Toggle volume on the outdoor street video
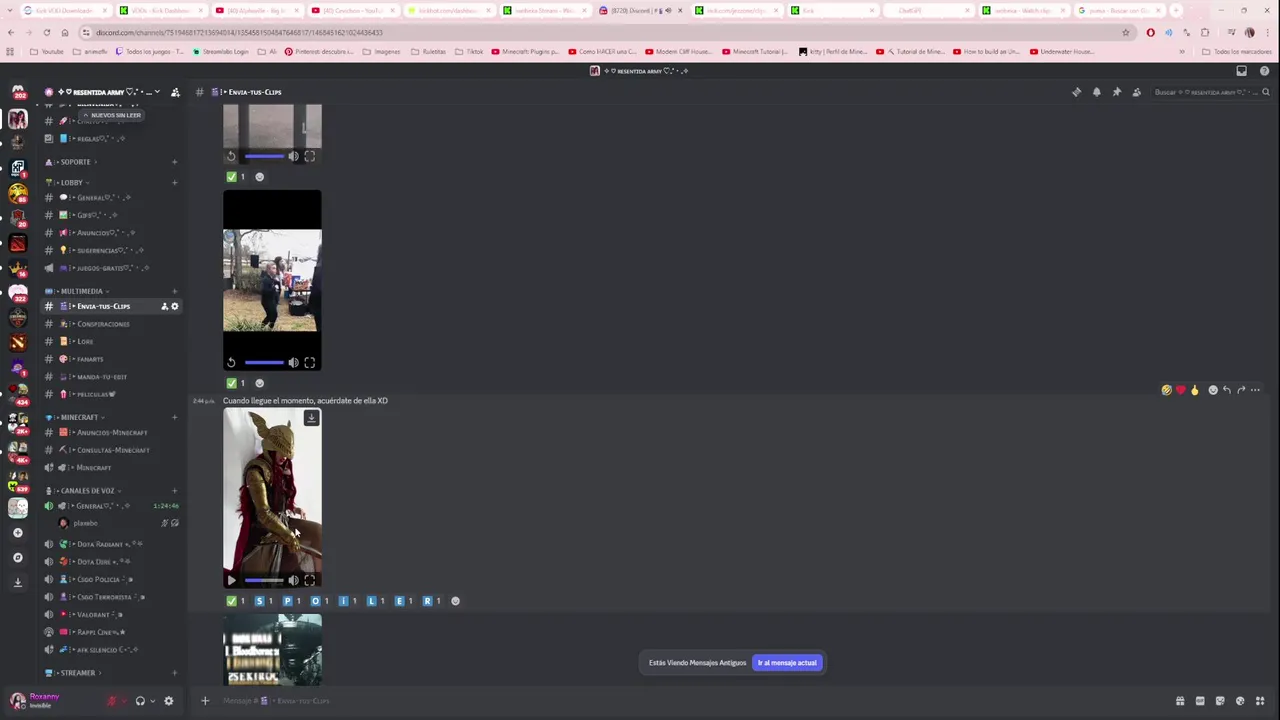 tap(293, 363)
